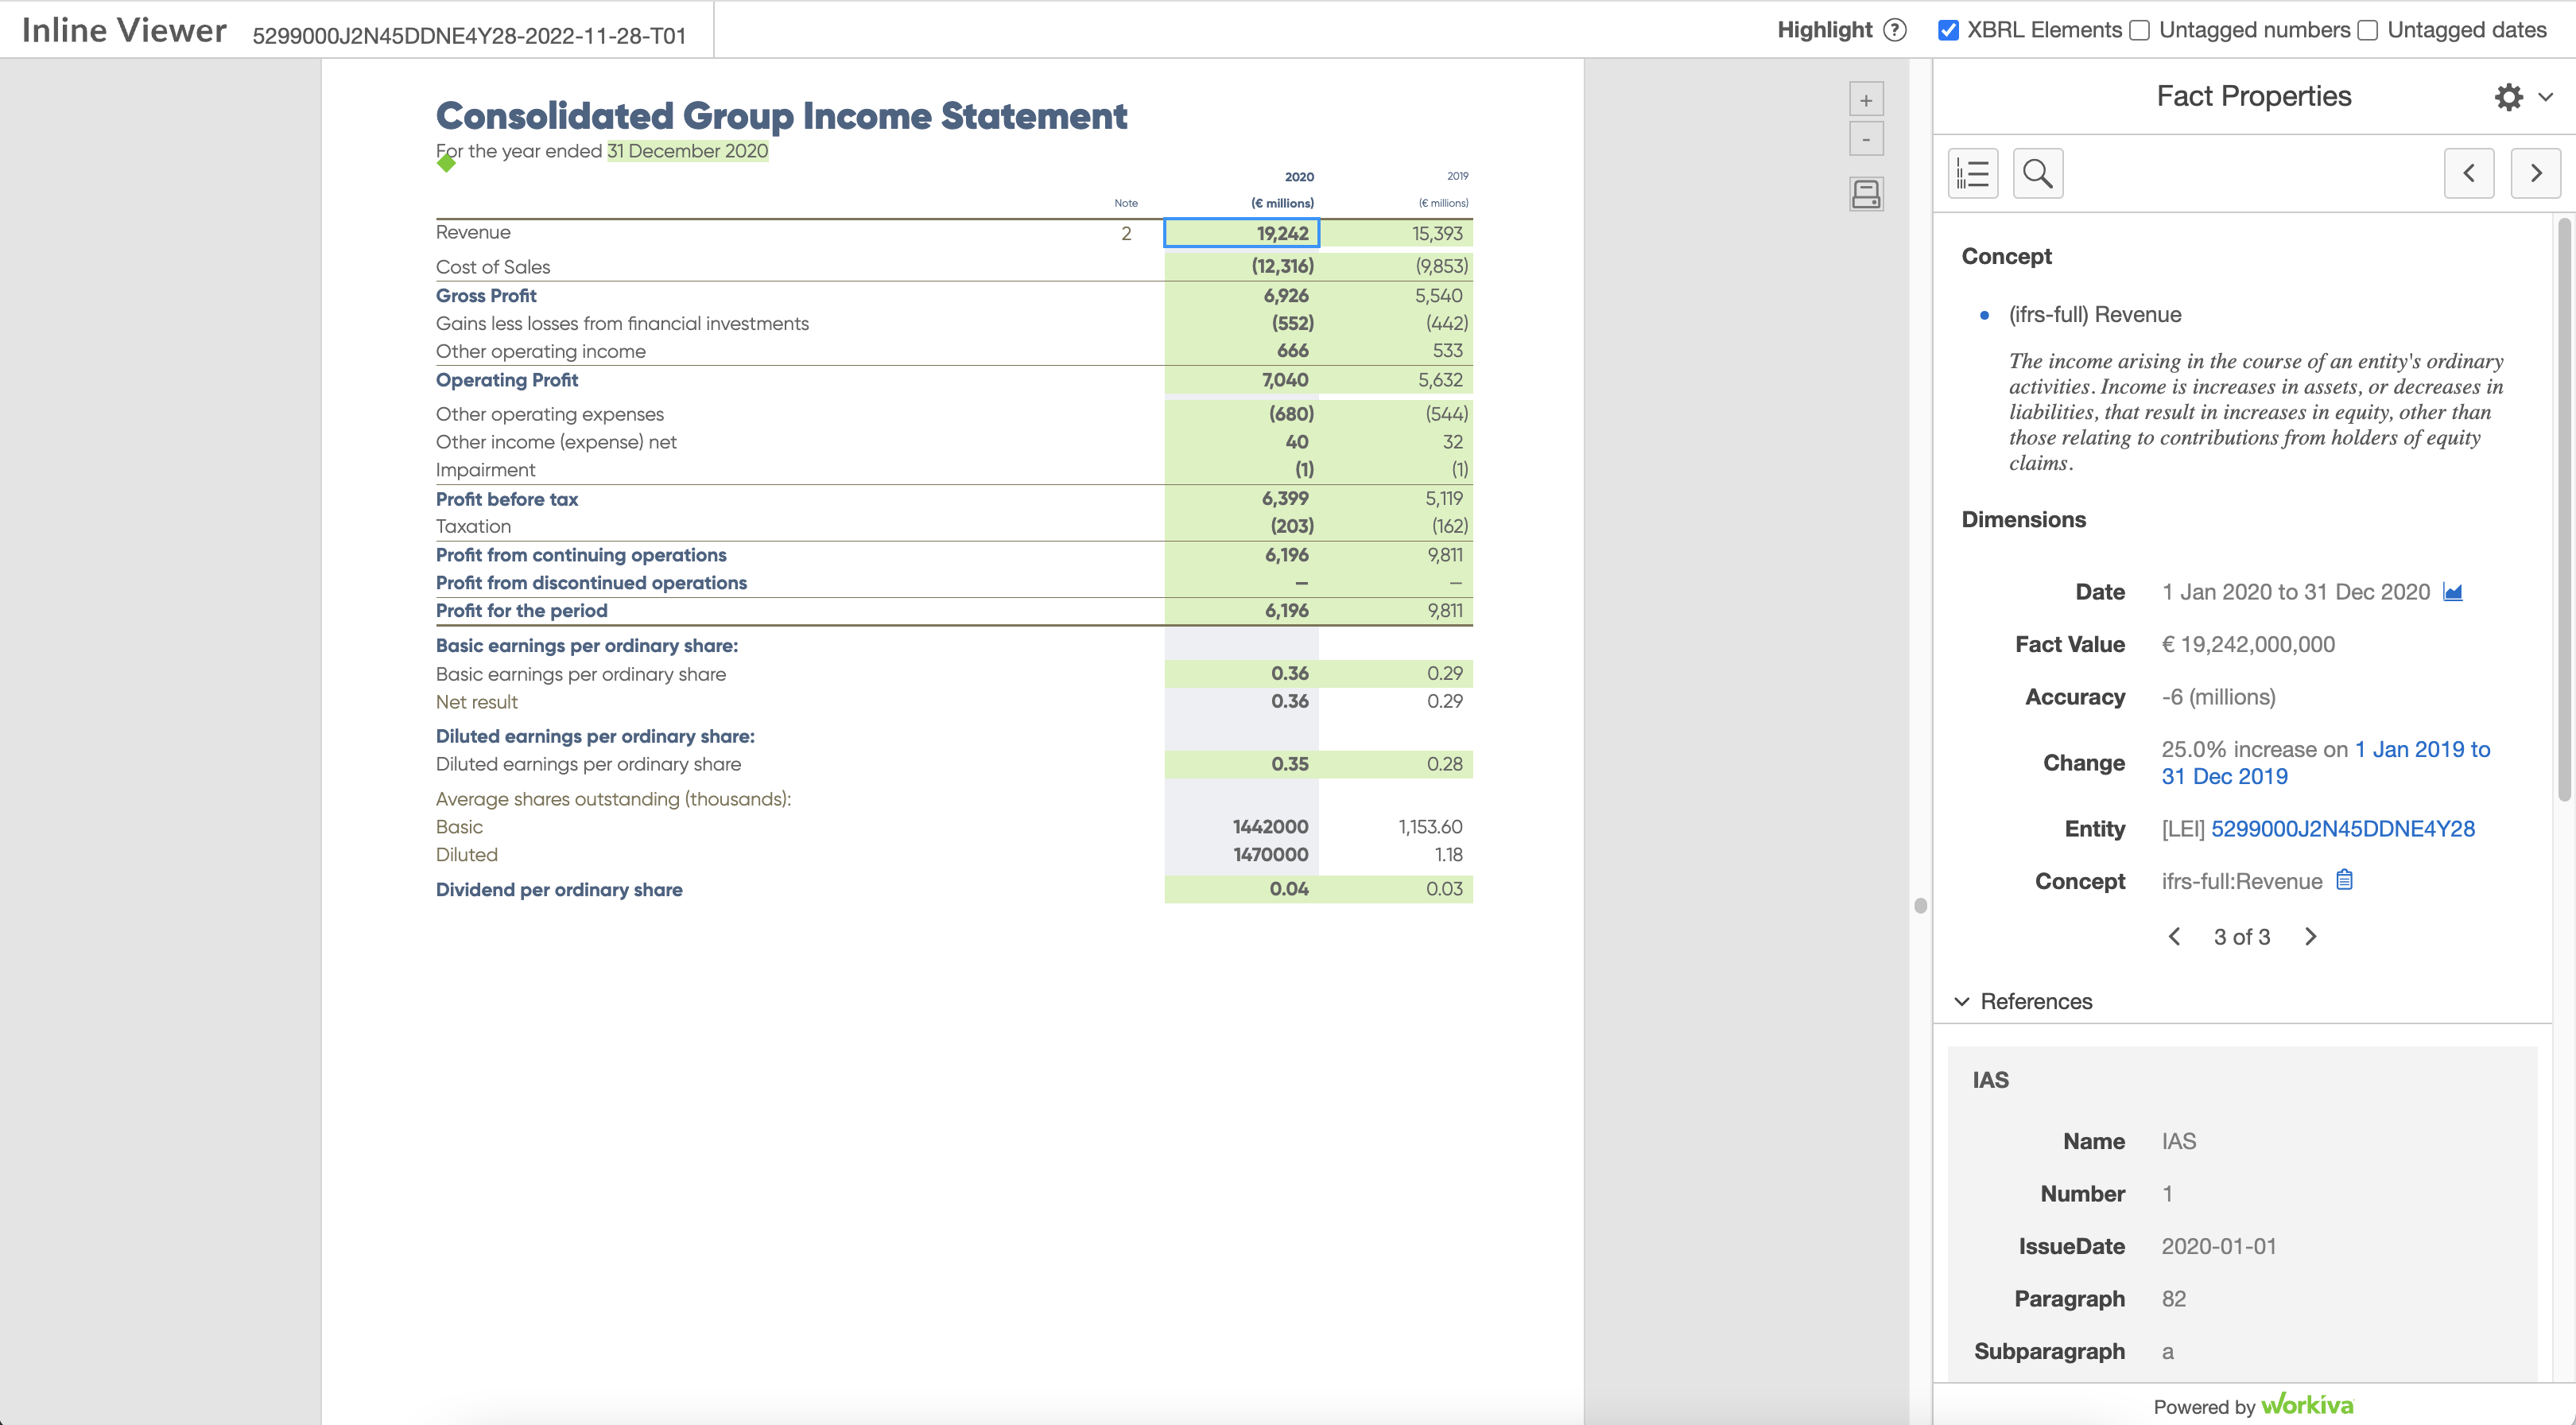Click the Highlight help question mark
2576x1425 pixels.
[x=1895, y=30]
